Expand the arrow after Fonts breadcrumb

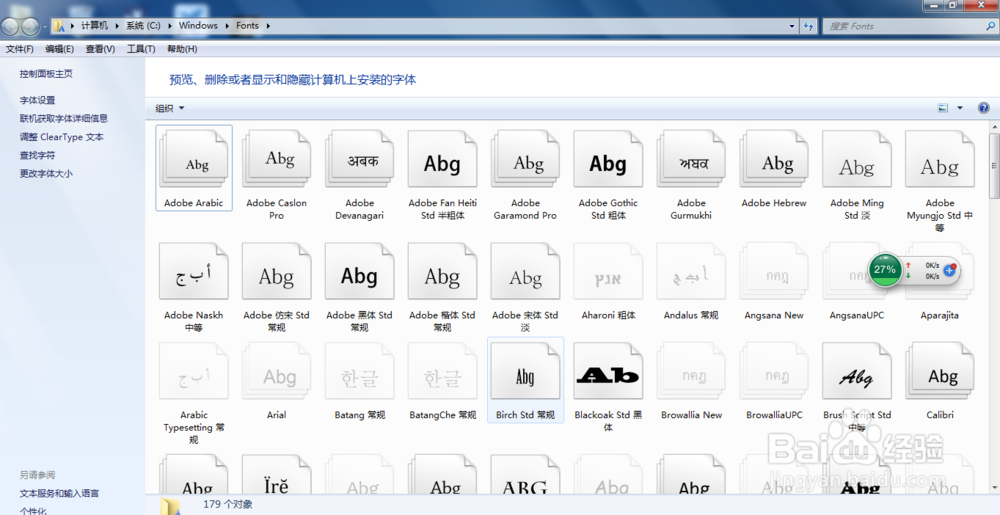[x=268, y=26]
